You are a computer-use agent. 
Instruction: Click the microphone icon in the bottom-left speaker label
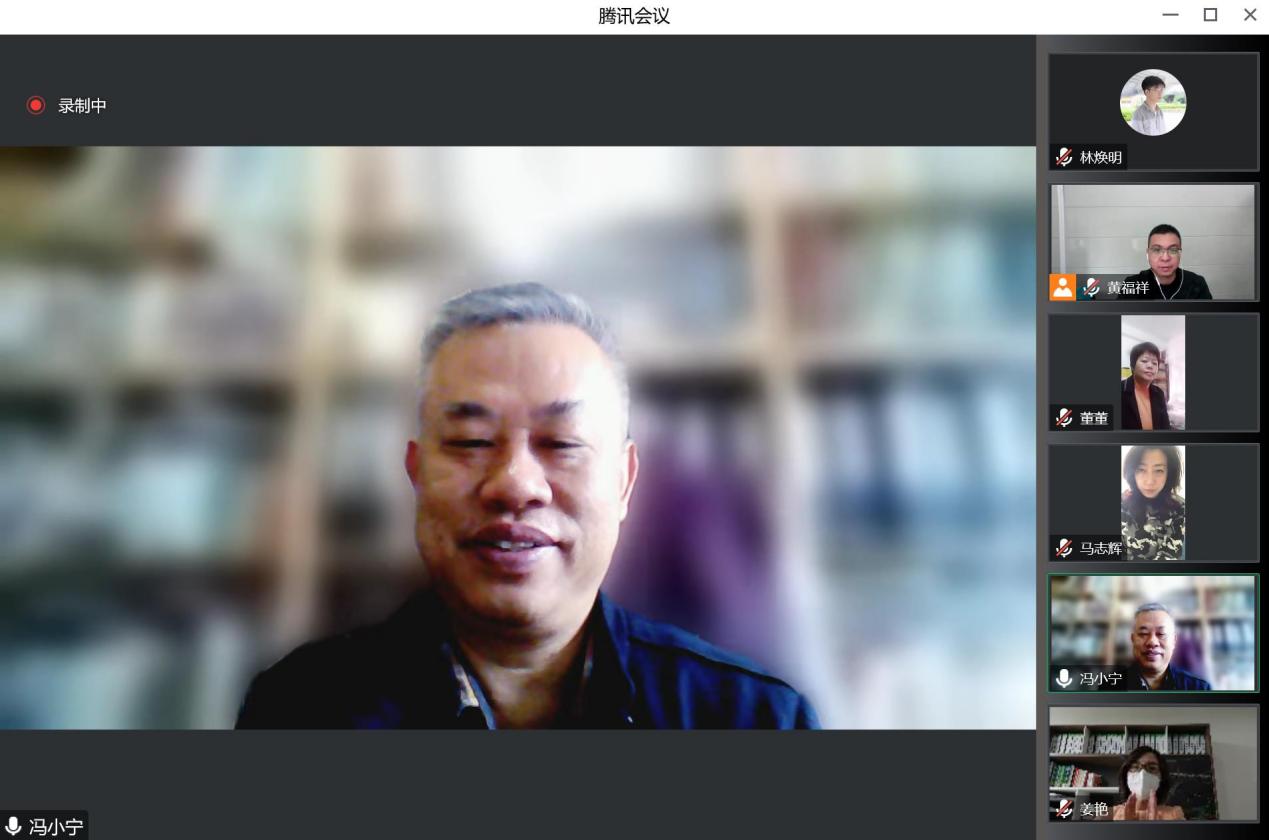coord(14,826)
